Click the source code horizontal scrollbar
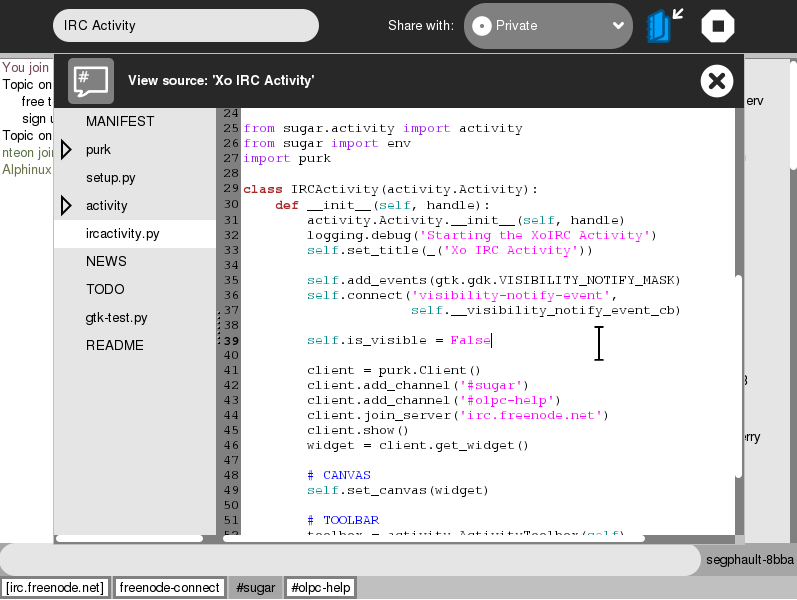The width and height of the screenshot is (797, 600). tap(434, 538)
